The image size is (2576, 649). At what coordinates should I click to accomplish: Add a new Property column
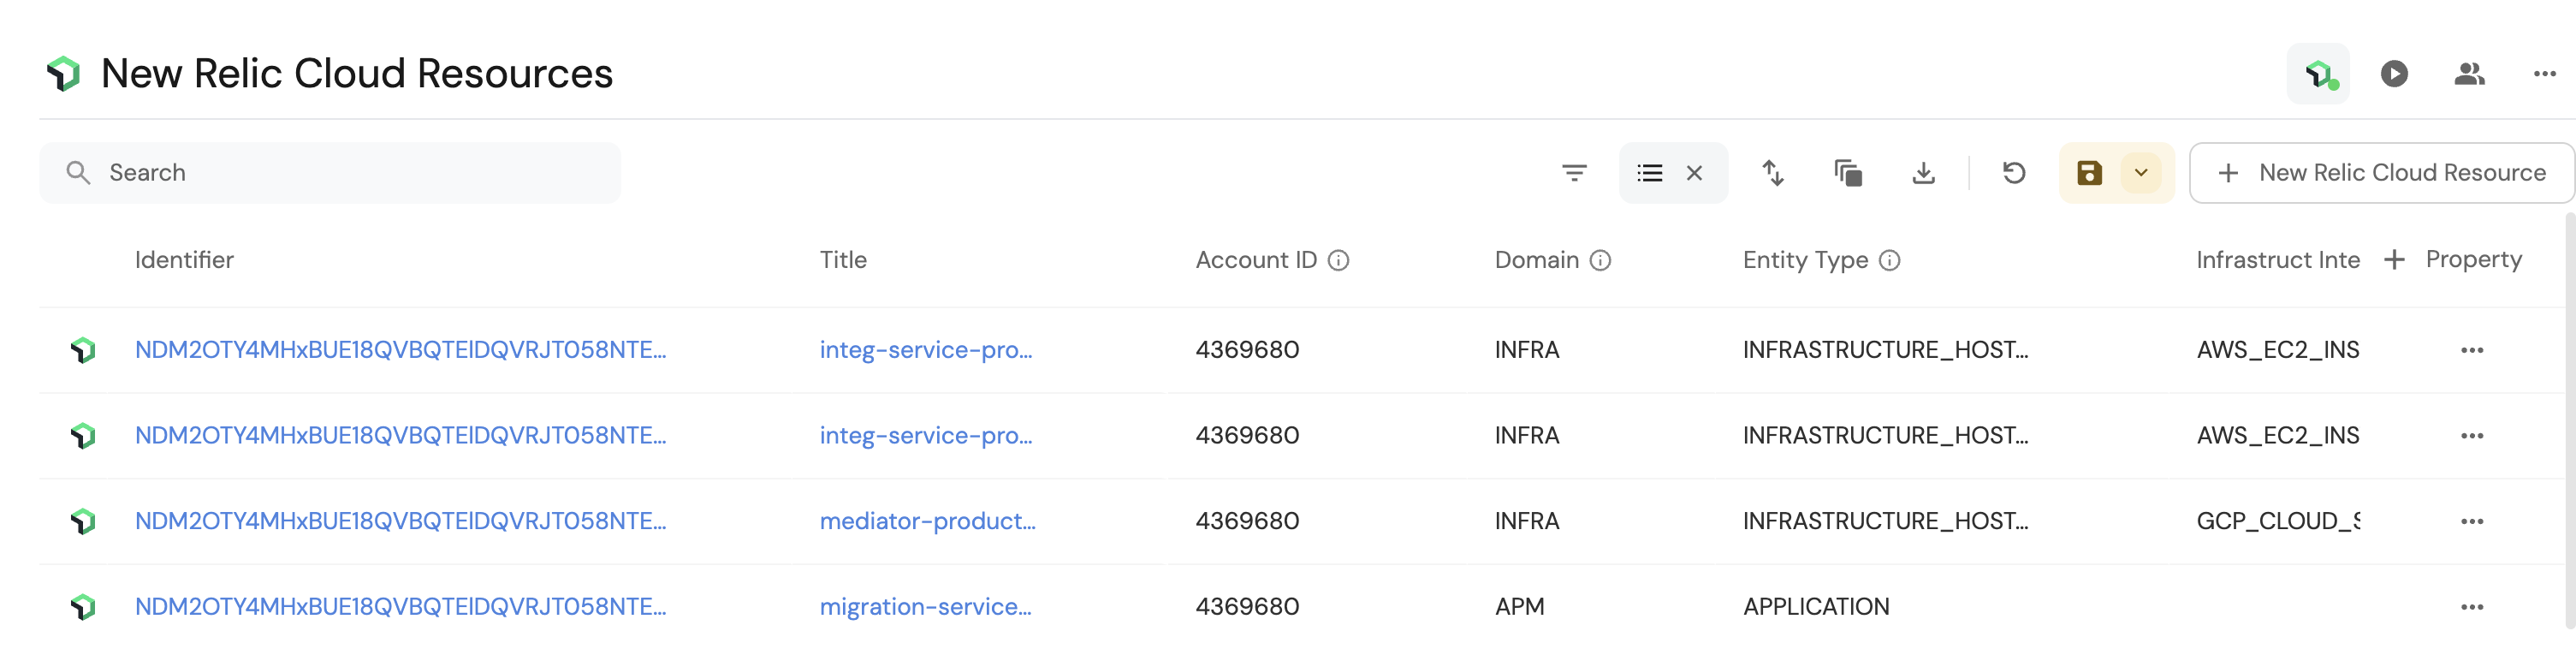2458,260
